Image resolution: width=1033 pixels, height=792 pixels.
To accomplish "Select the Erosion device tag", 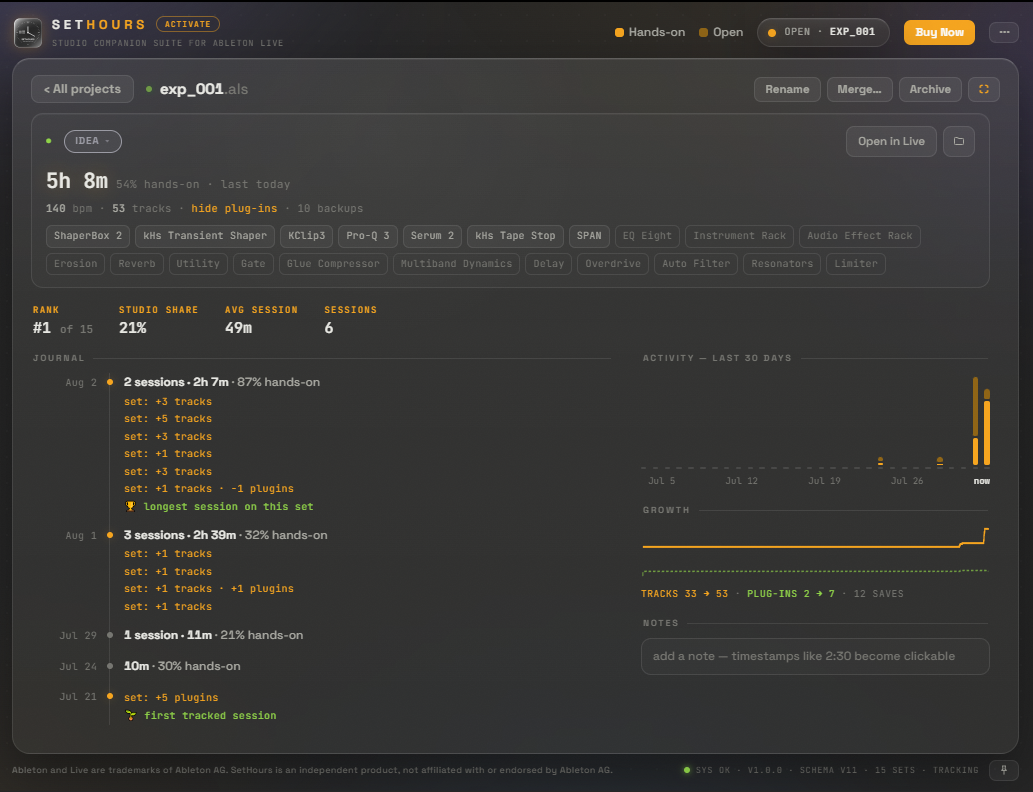I will tap(75, 264).
